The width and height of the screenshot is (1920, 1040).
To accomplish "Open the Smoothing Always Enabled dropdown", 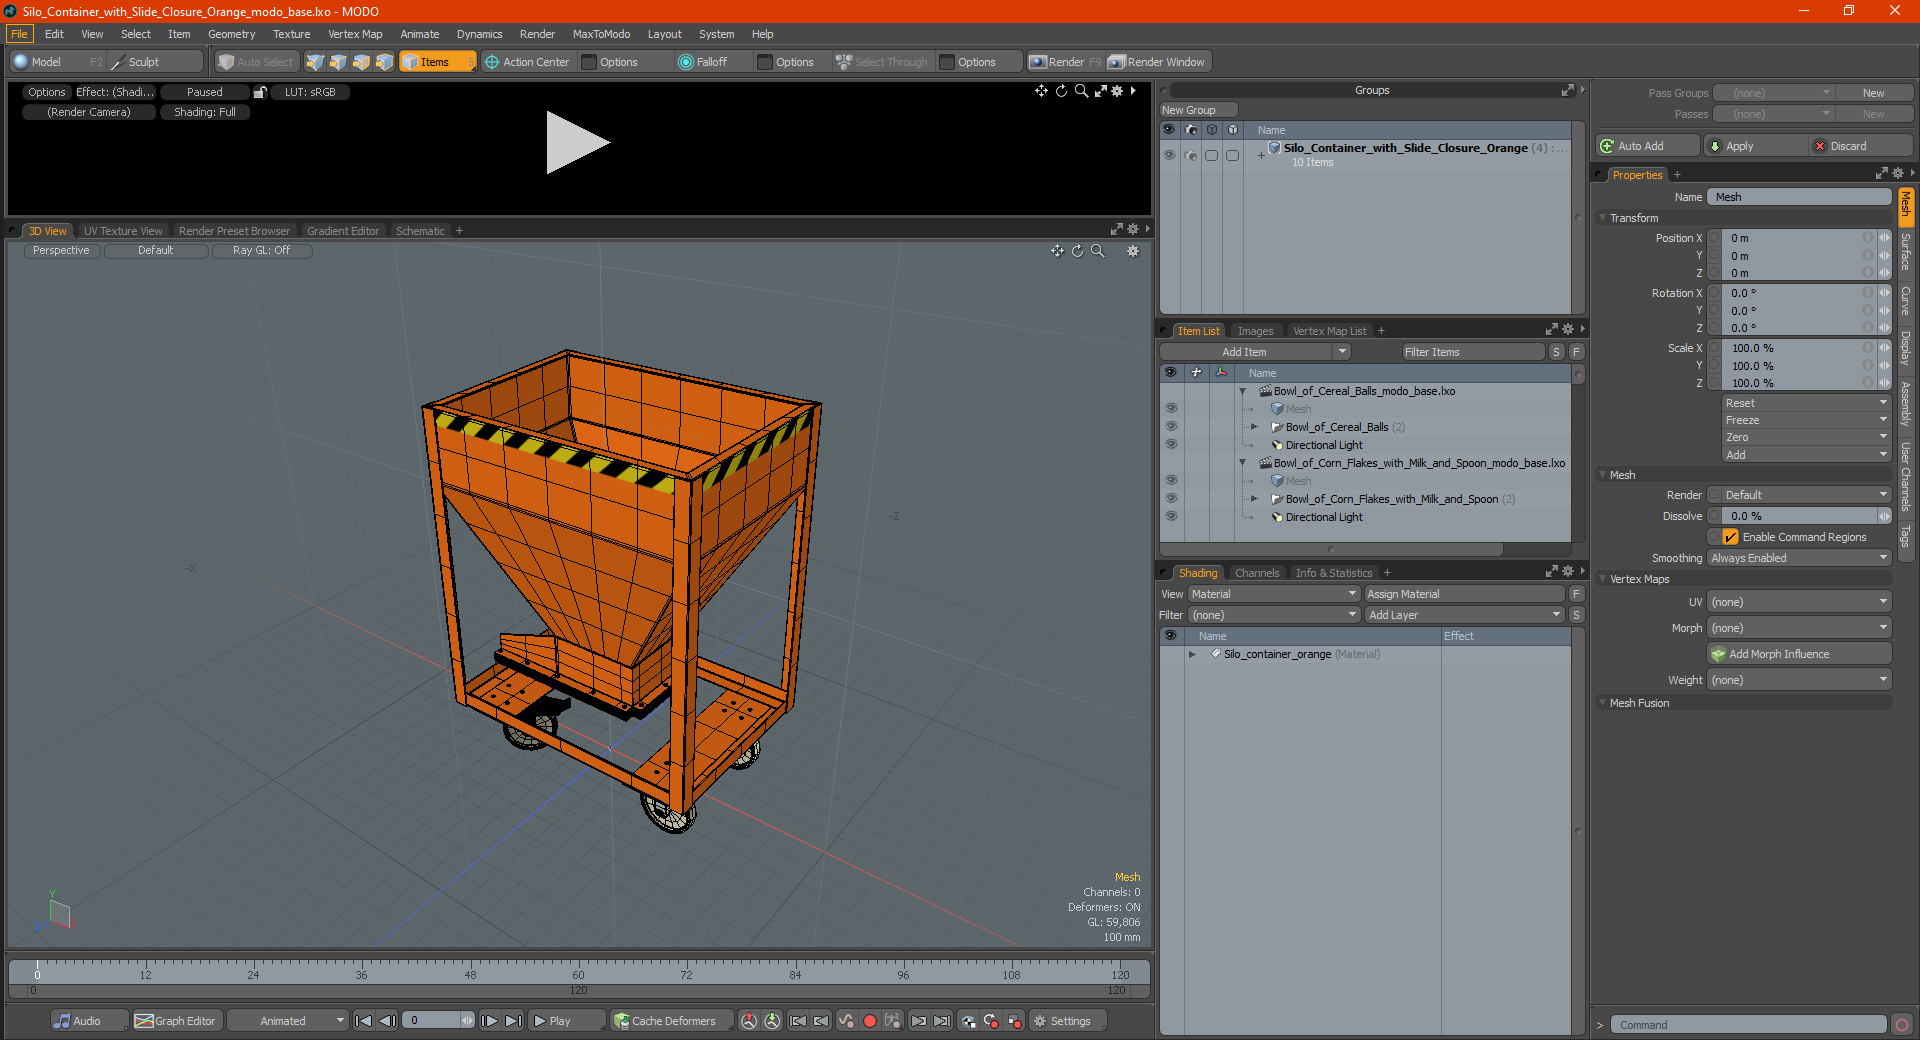I will point(1799,558).
